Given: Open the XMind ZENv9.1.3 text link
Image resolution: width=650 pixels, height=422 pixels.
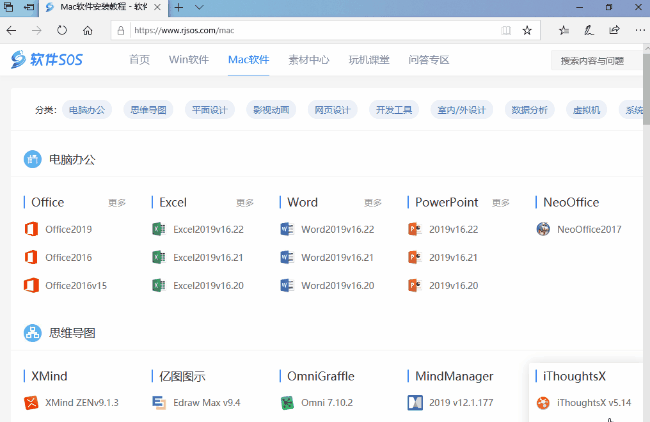Looking at the screenshot, I should click(x=82, y=403).
